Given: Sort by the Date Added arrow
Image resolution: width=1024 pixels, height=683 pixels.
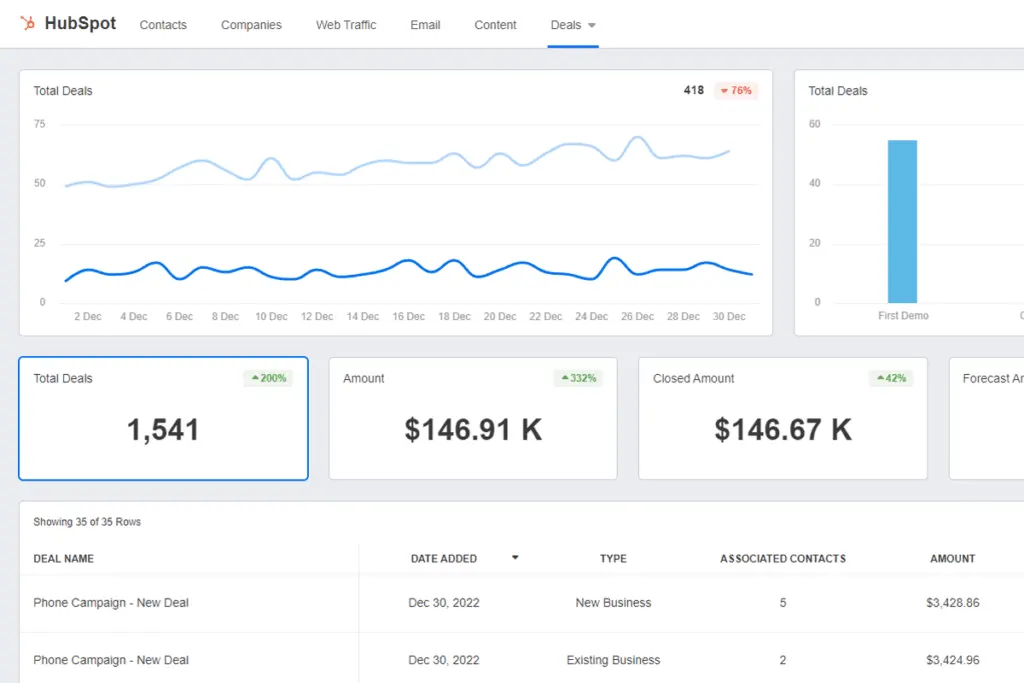Looking at the screenshot, I should (515, 558).
